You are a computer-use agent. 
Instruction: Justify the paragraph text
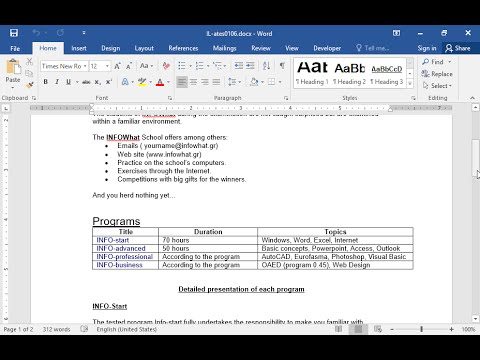(216, 82)
